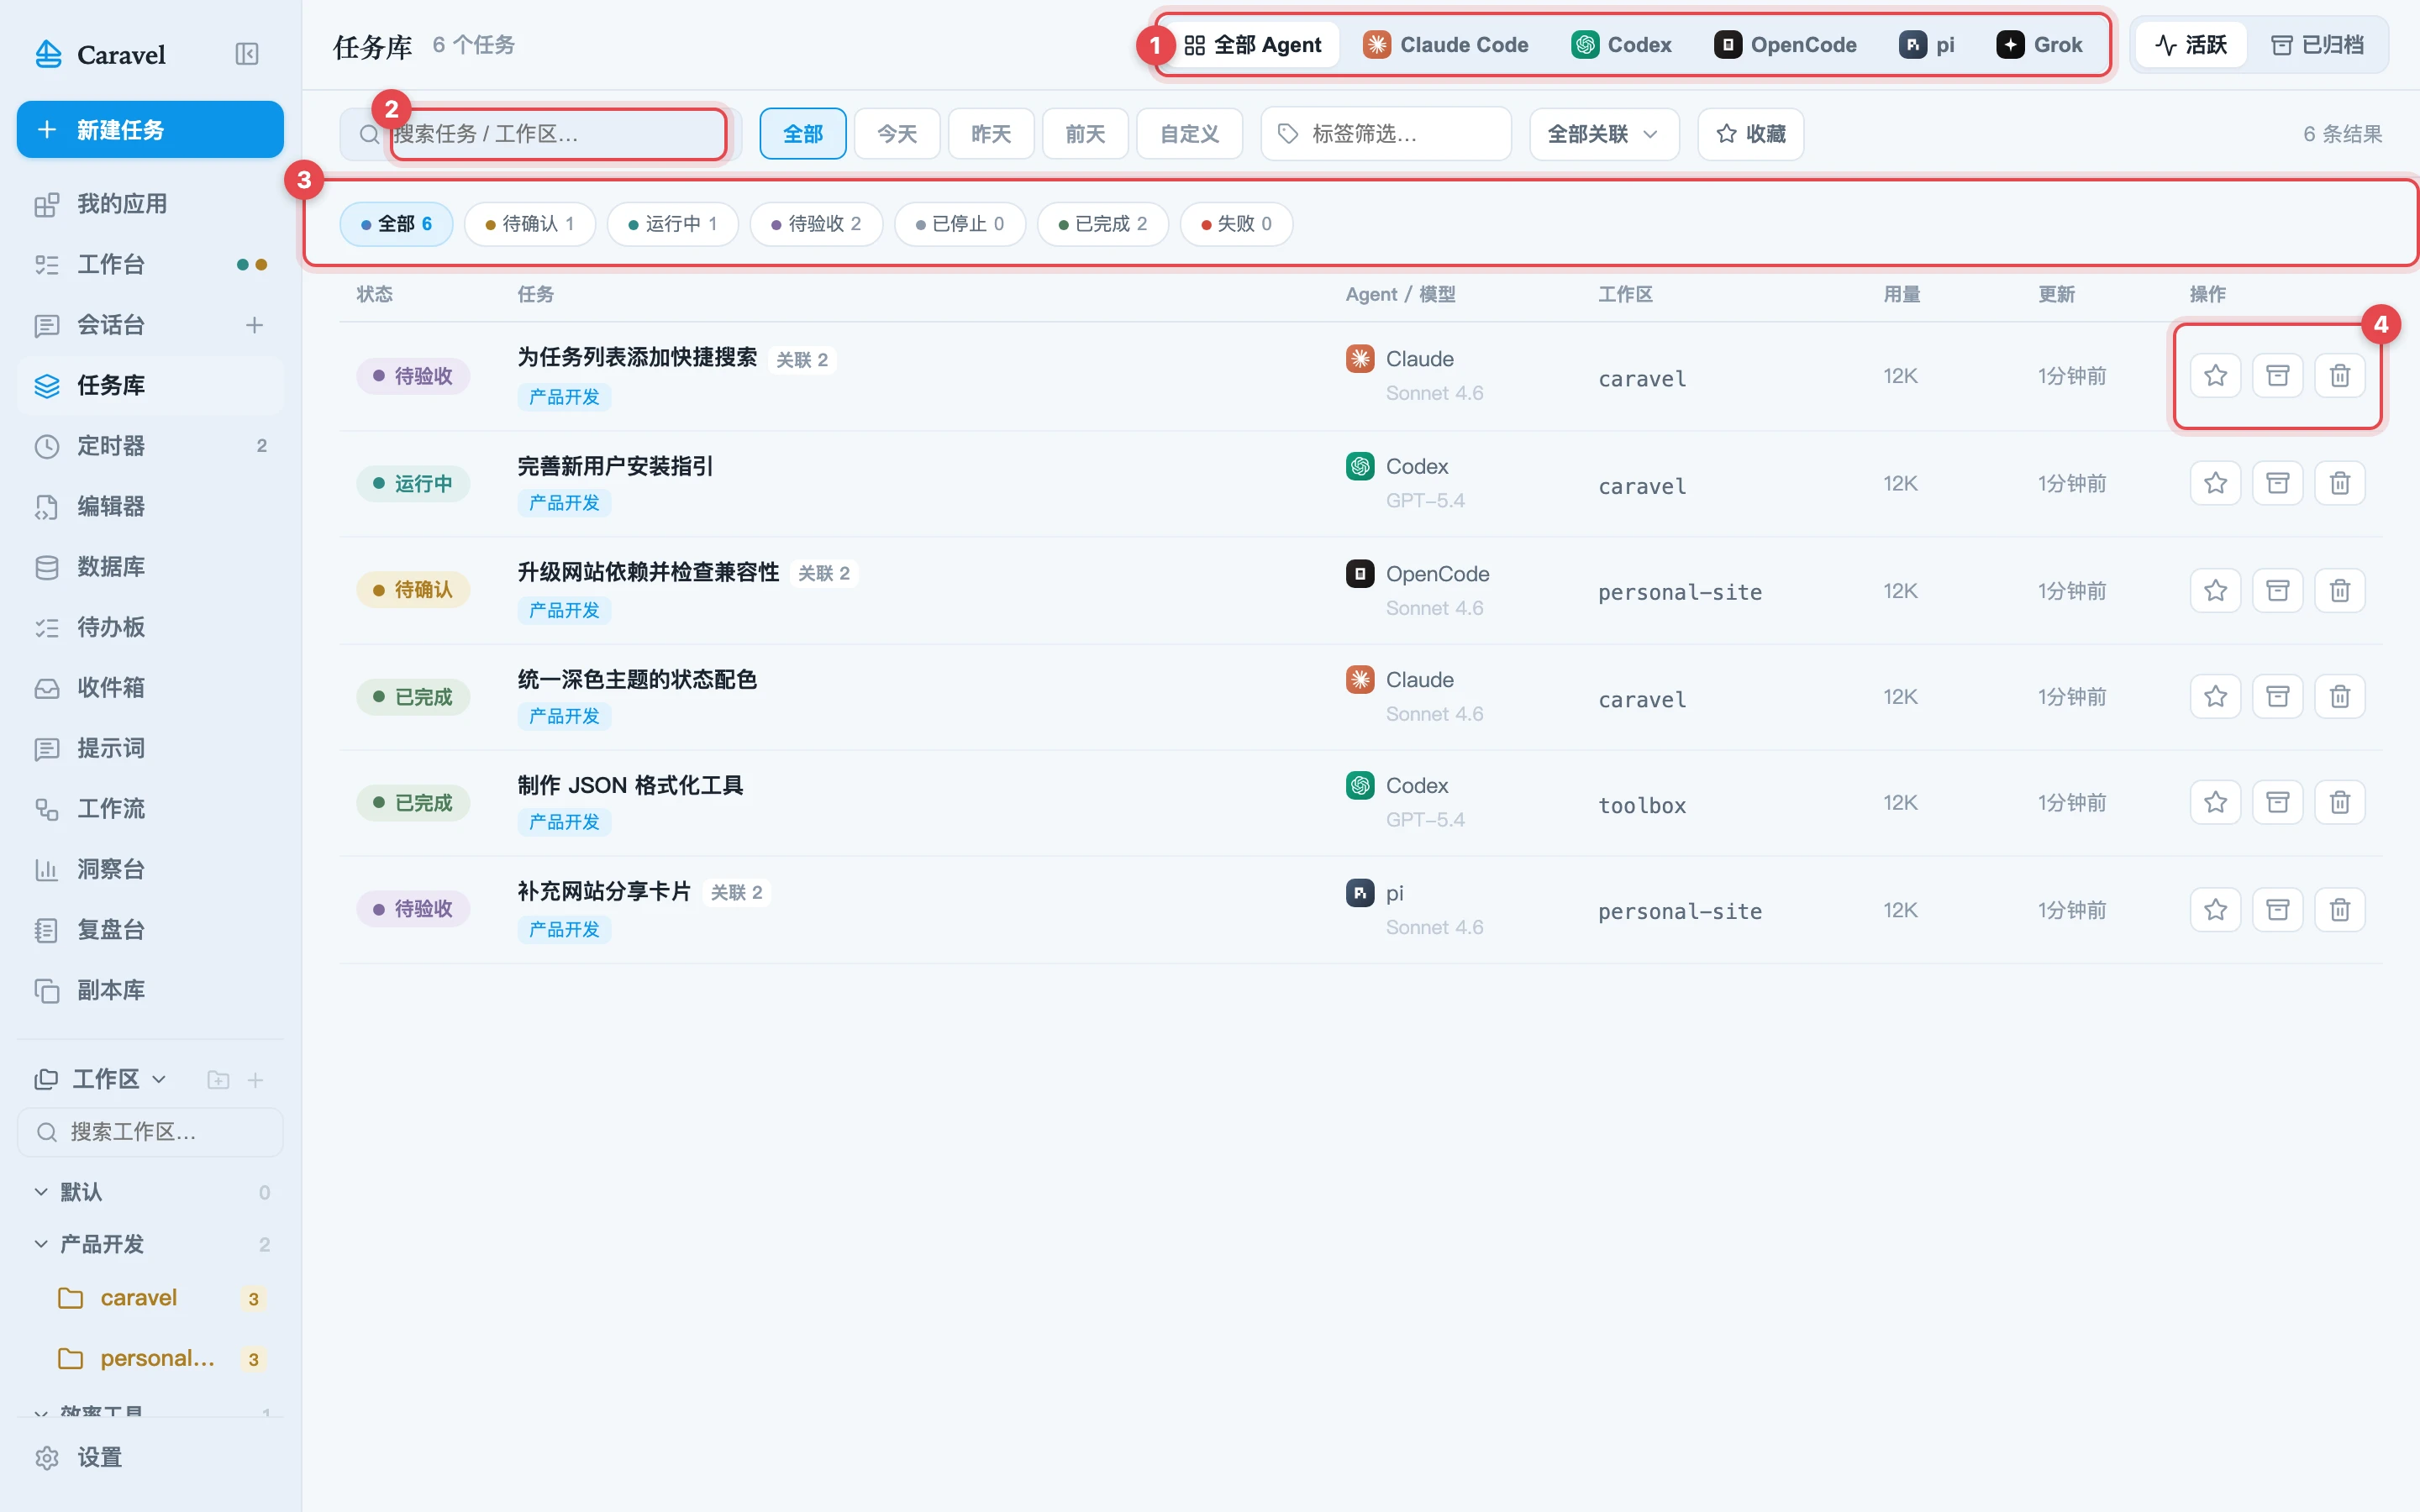Collapse the 产品开发 workspace group
Screen dimensions: 2420x1512
click(x=41, y=1244)
